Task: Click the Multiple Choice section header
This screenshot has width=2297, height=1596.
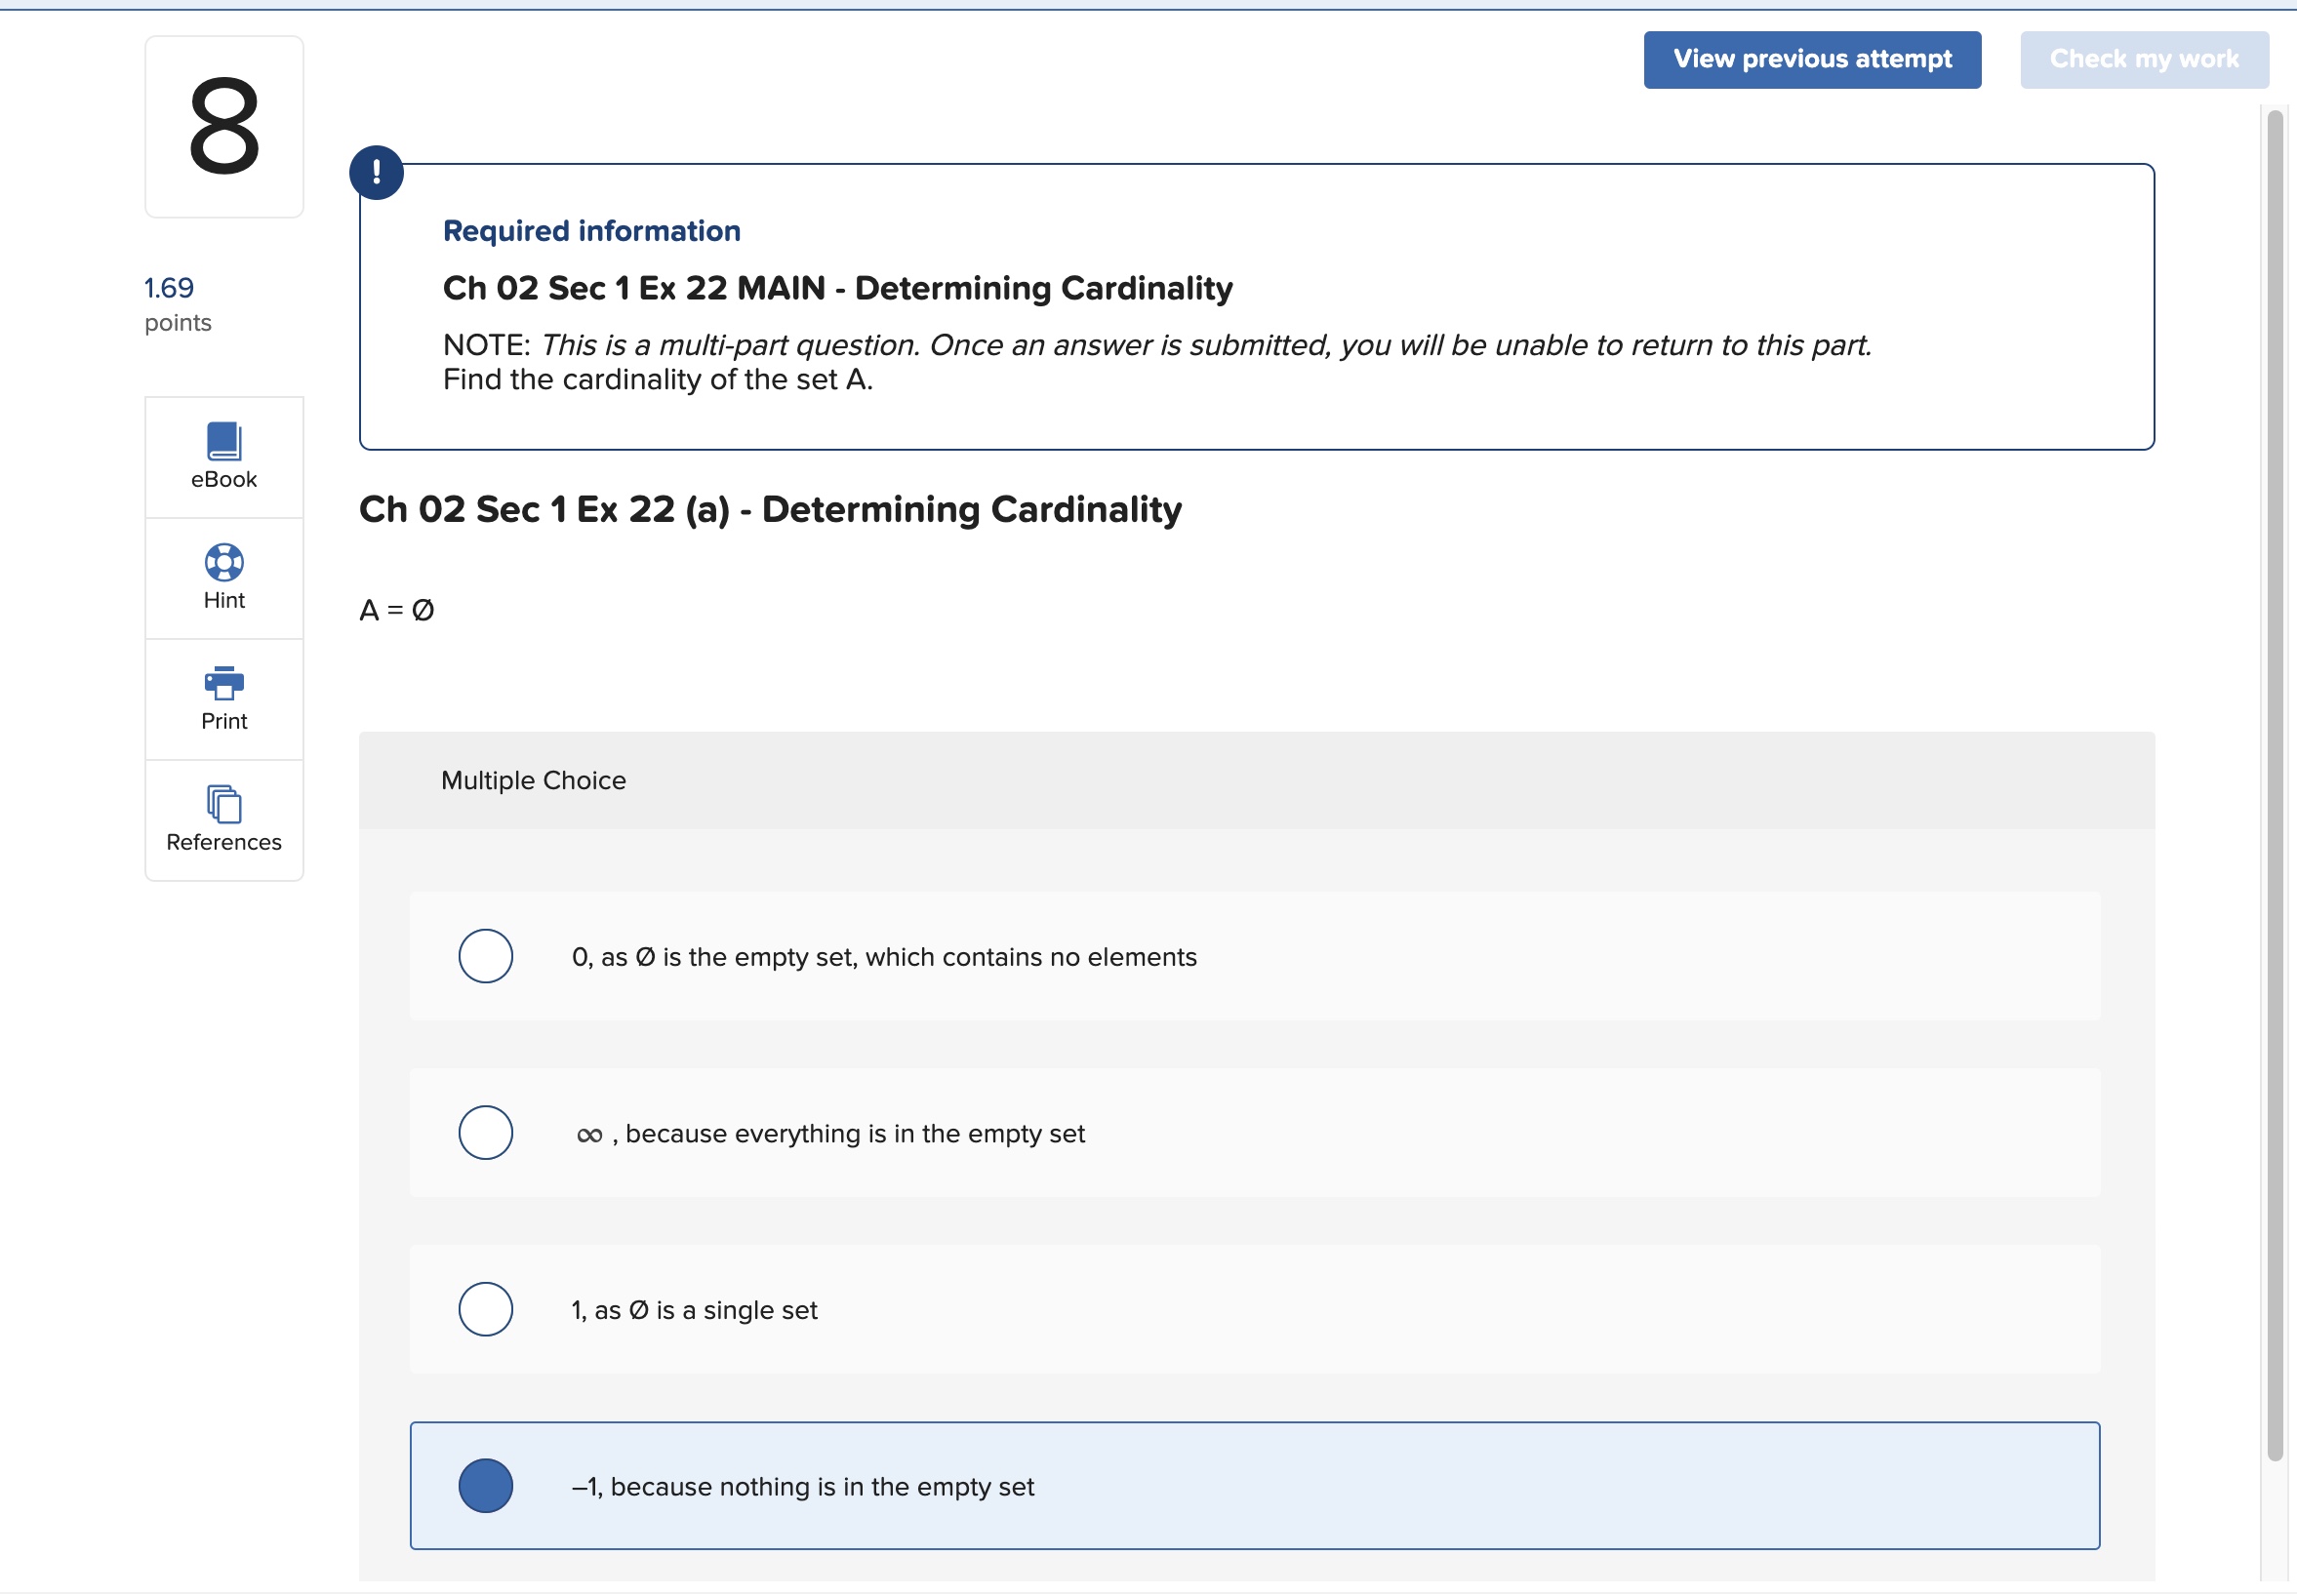Action: point(532,780)
